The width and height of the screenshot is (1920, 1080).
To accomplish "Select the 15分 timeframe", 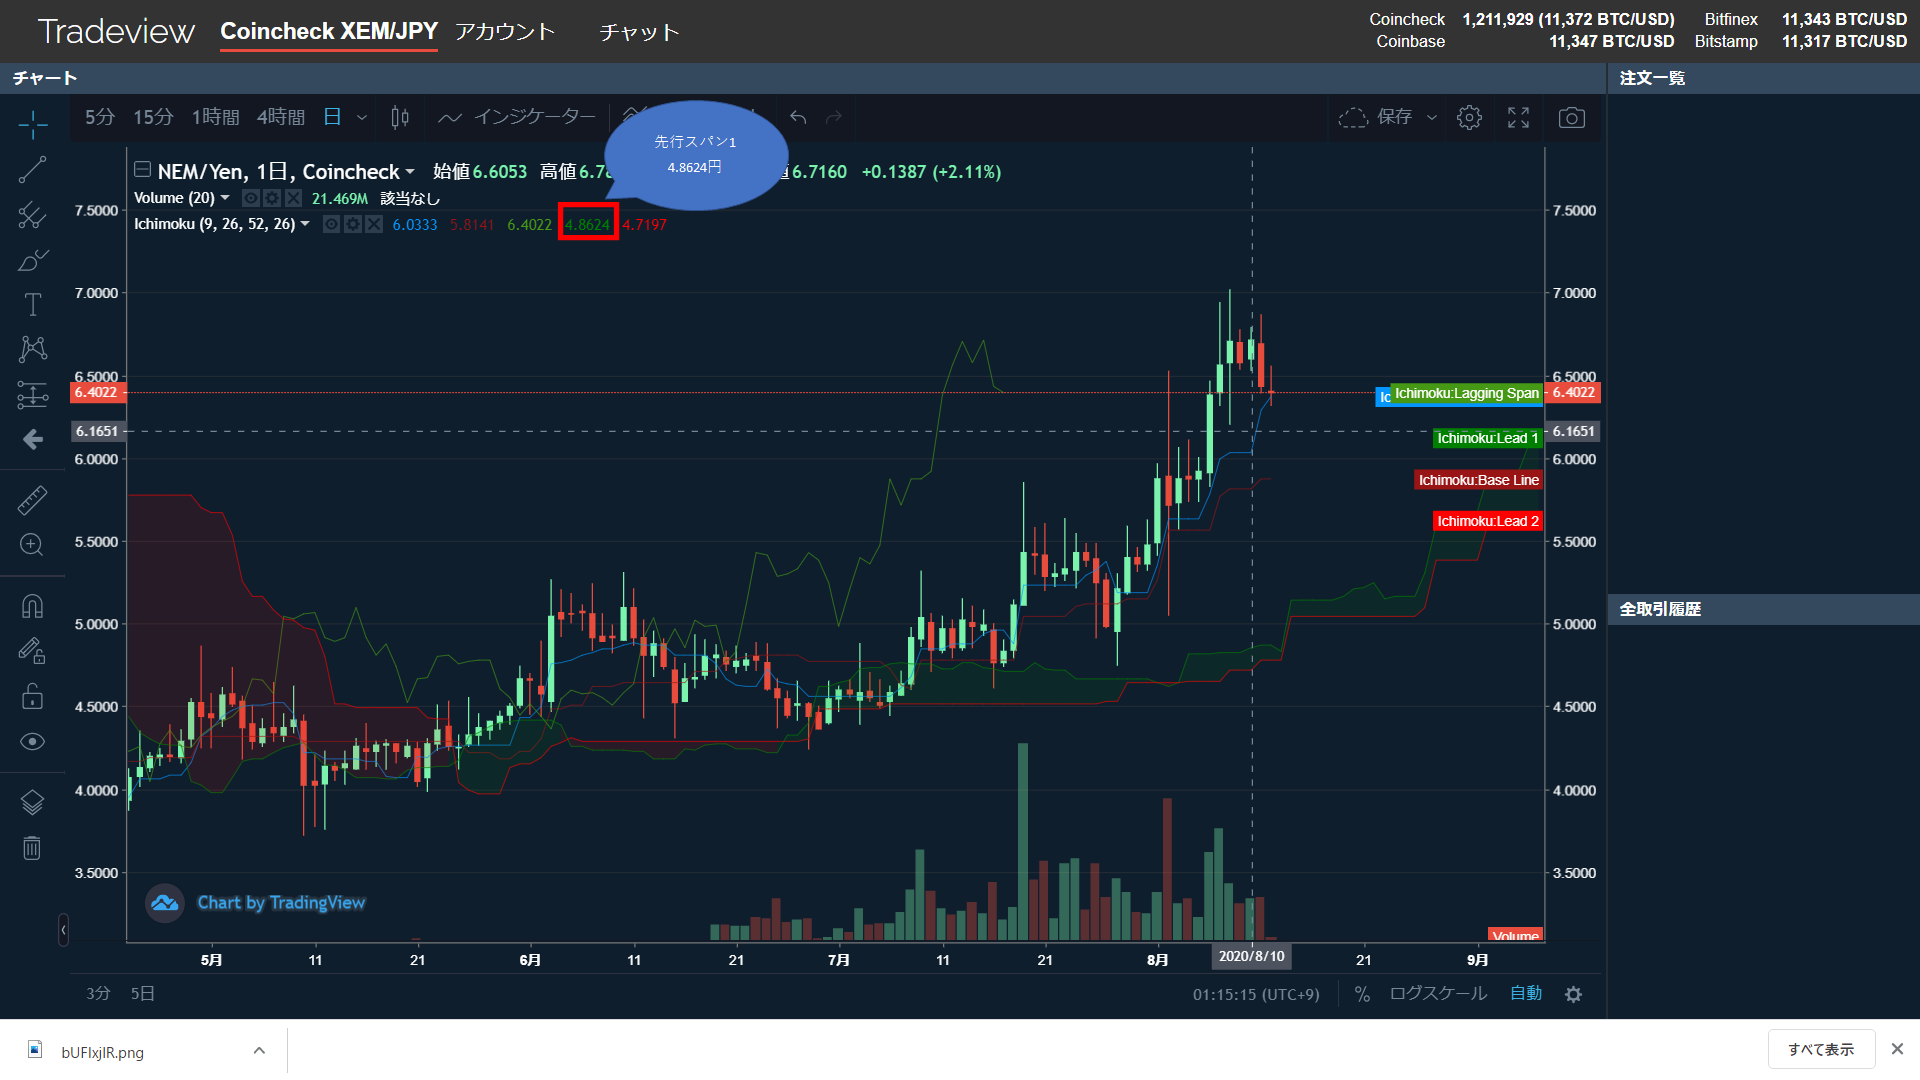I will coord(153,117).
